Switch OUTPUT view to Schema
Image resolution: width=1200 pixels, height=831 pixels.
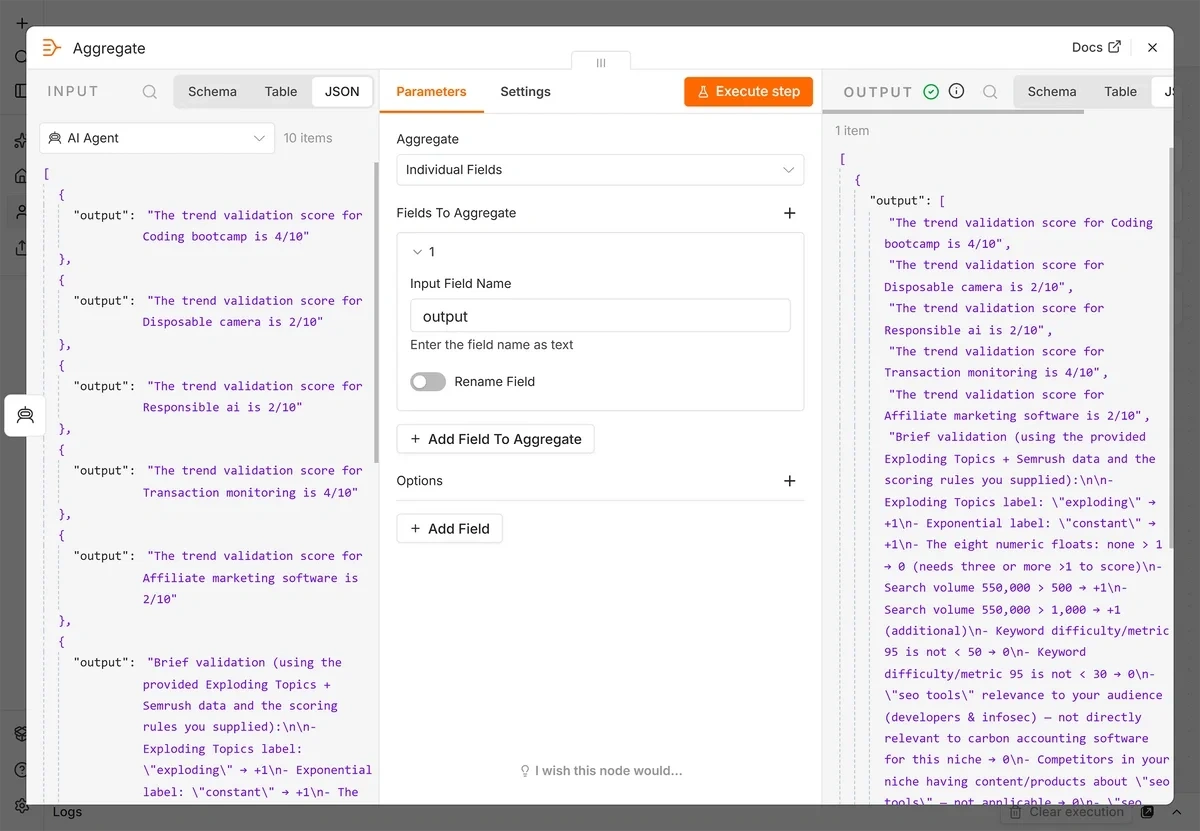1052,91
